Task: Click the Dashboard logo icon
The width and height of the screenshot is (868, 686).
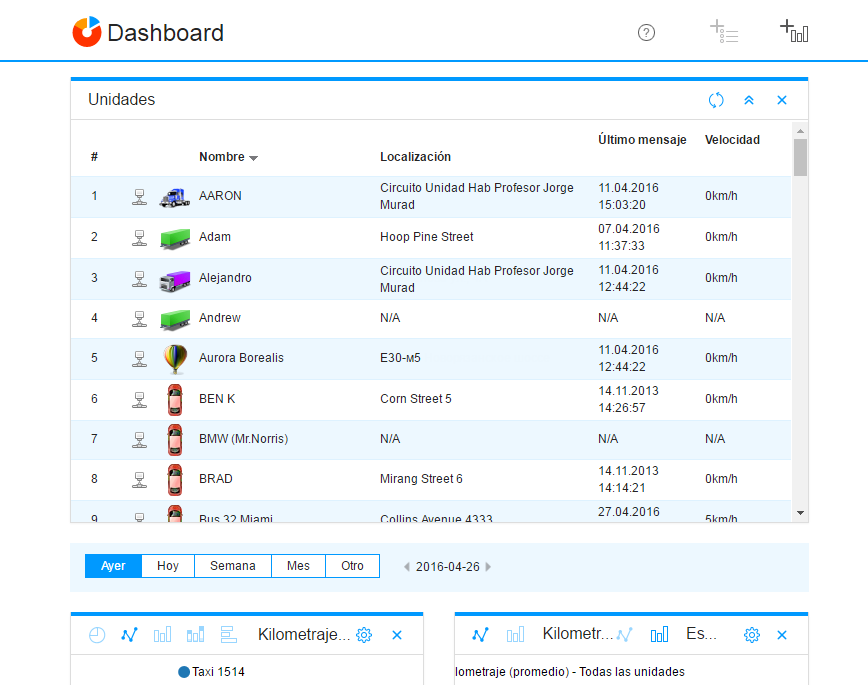Action: pyautogui.click(x=87, y=32)
